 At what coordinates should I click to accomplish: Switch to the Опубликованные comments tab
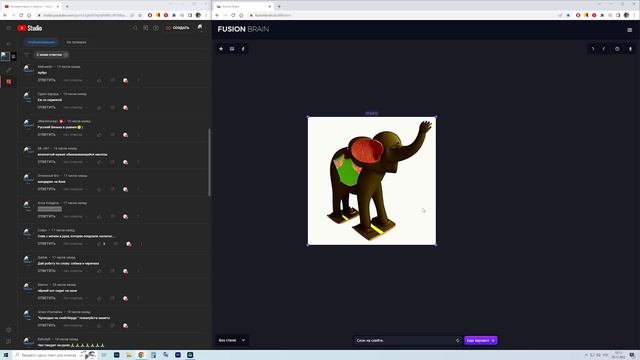point(41,42)
